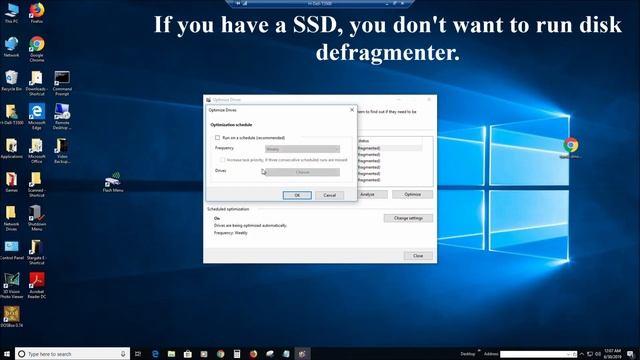Open the Command Prompt desktop shortcut
The height and width of the screenshot is (360, 640).
point(62,83)
